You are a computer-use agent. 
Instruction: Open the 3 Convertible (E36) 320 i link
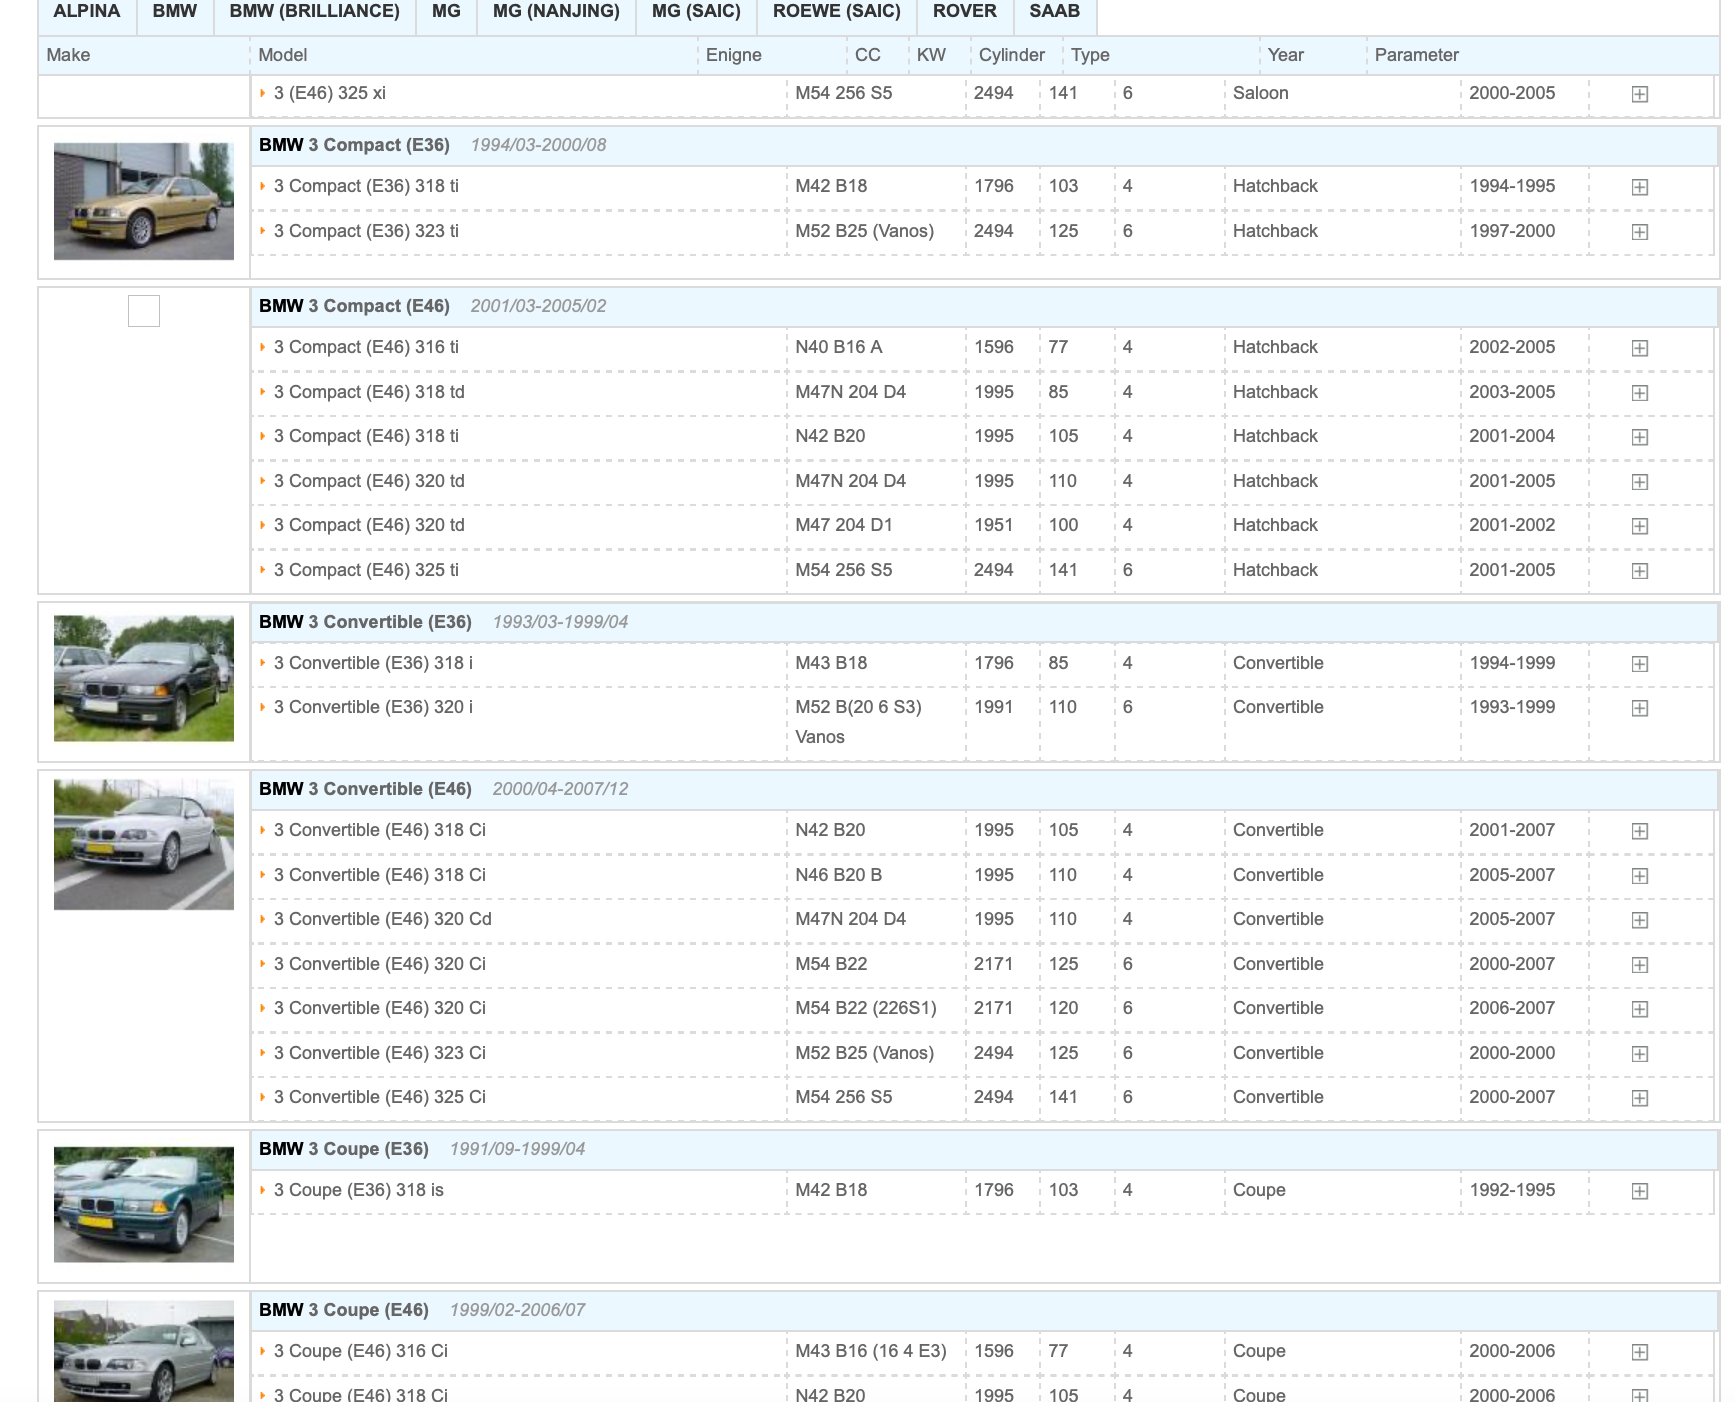pyautogui.click(x=373, y=707)
